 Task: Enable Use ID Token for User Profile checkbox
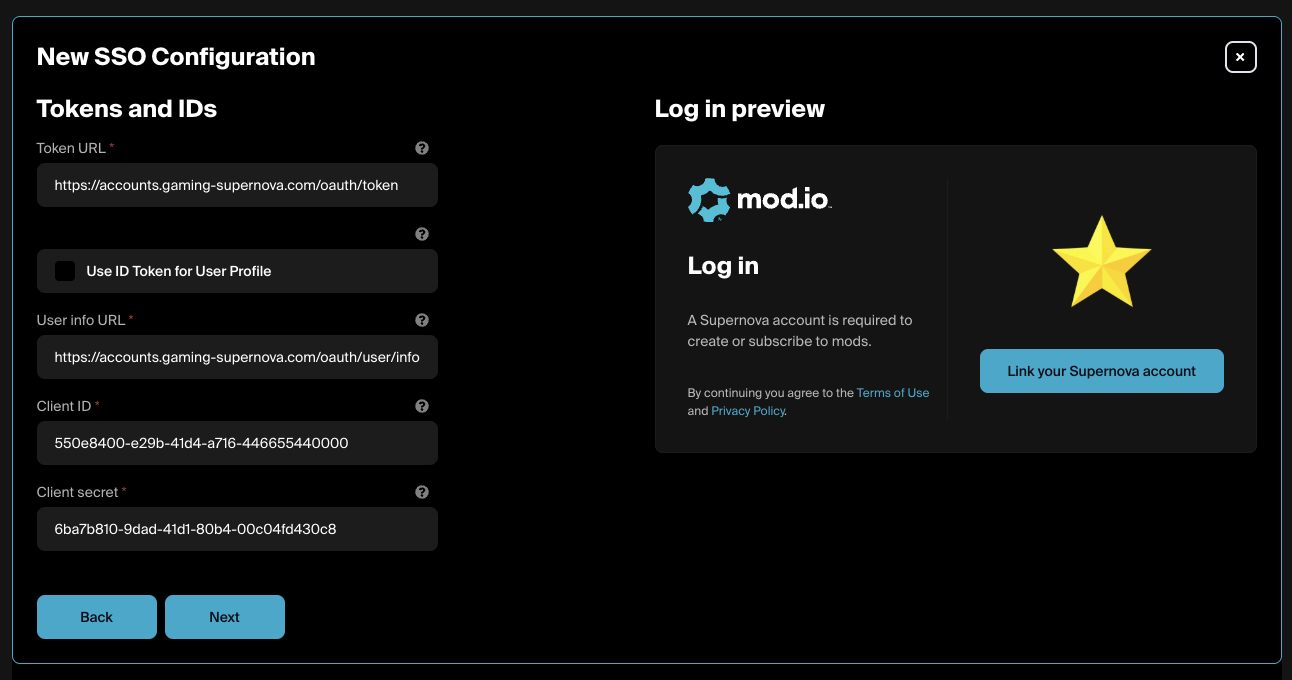(65, 271)
